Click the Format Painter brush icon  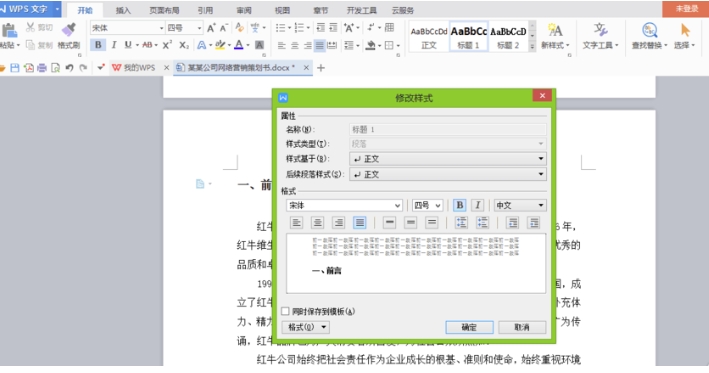pos(69,30)
